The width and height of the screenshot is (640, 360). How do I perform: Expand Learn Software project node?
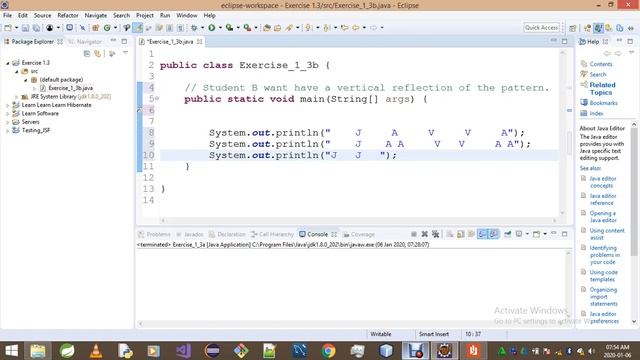pos(8,113)
